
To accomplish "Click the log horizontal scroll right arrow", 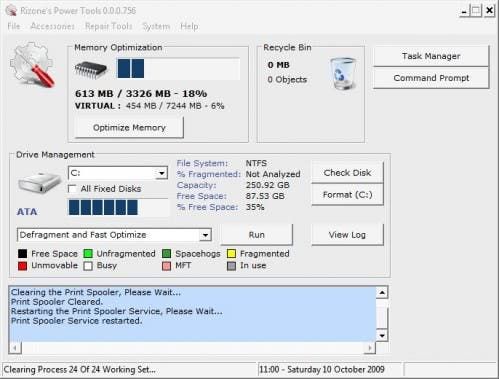I will tap(370, 348).
